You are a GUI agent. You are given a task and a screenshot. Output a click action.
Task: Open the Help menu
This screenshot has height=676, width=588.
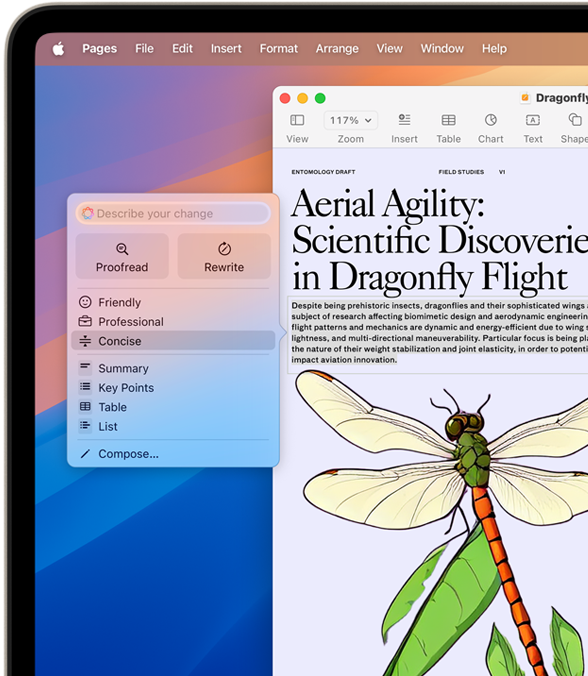pyautogui.click(x=494, y=49)
